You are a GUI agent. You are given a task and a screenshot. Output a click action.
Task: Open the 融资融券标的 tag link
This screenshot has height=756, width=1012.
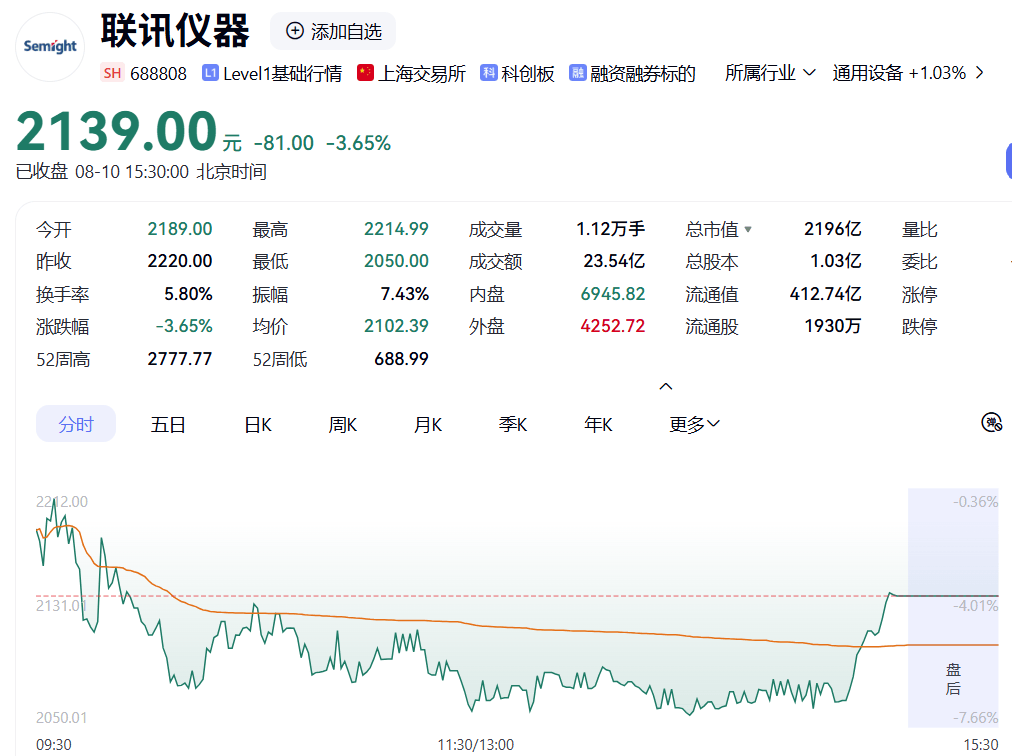643,74
